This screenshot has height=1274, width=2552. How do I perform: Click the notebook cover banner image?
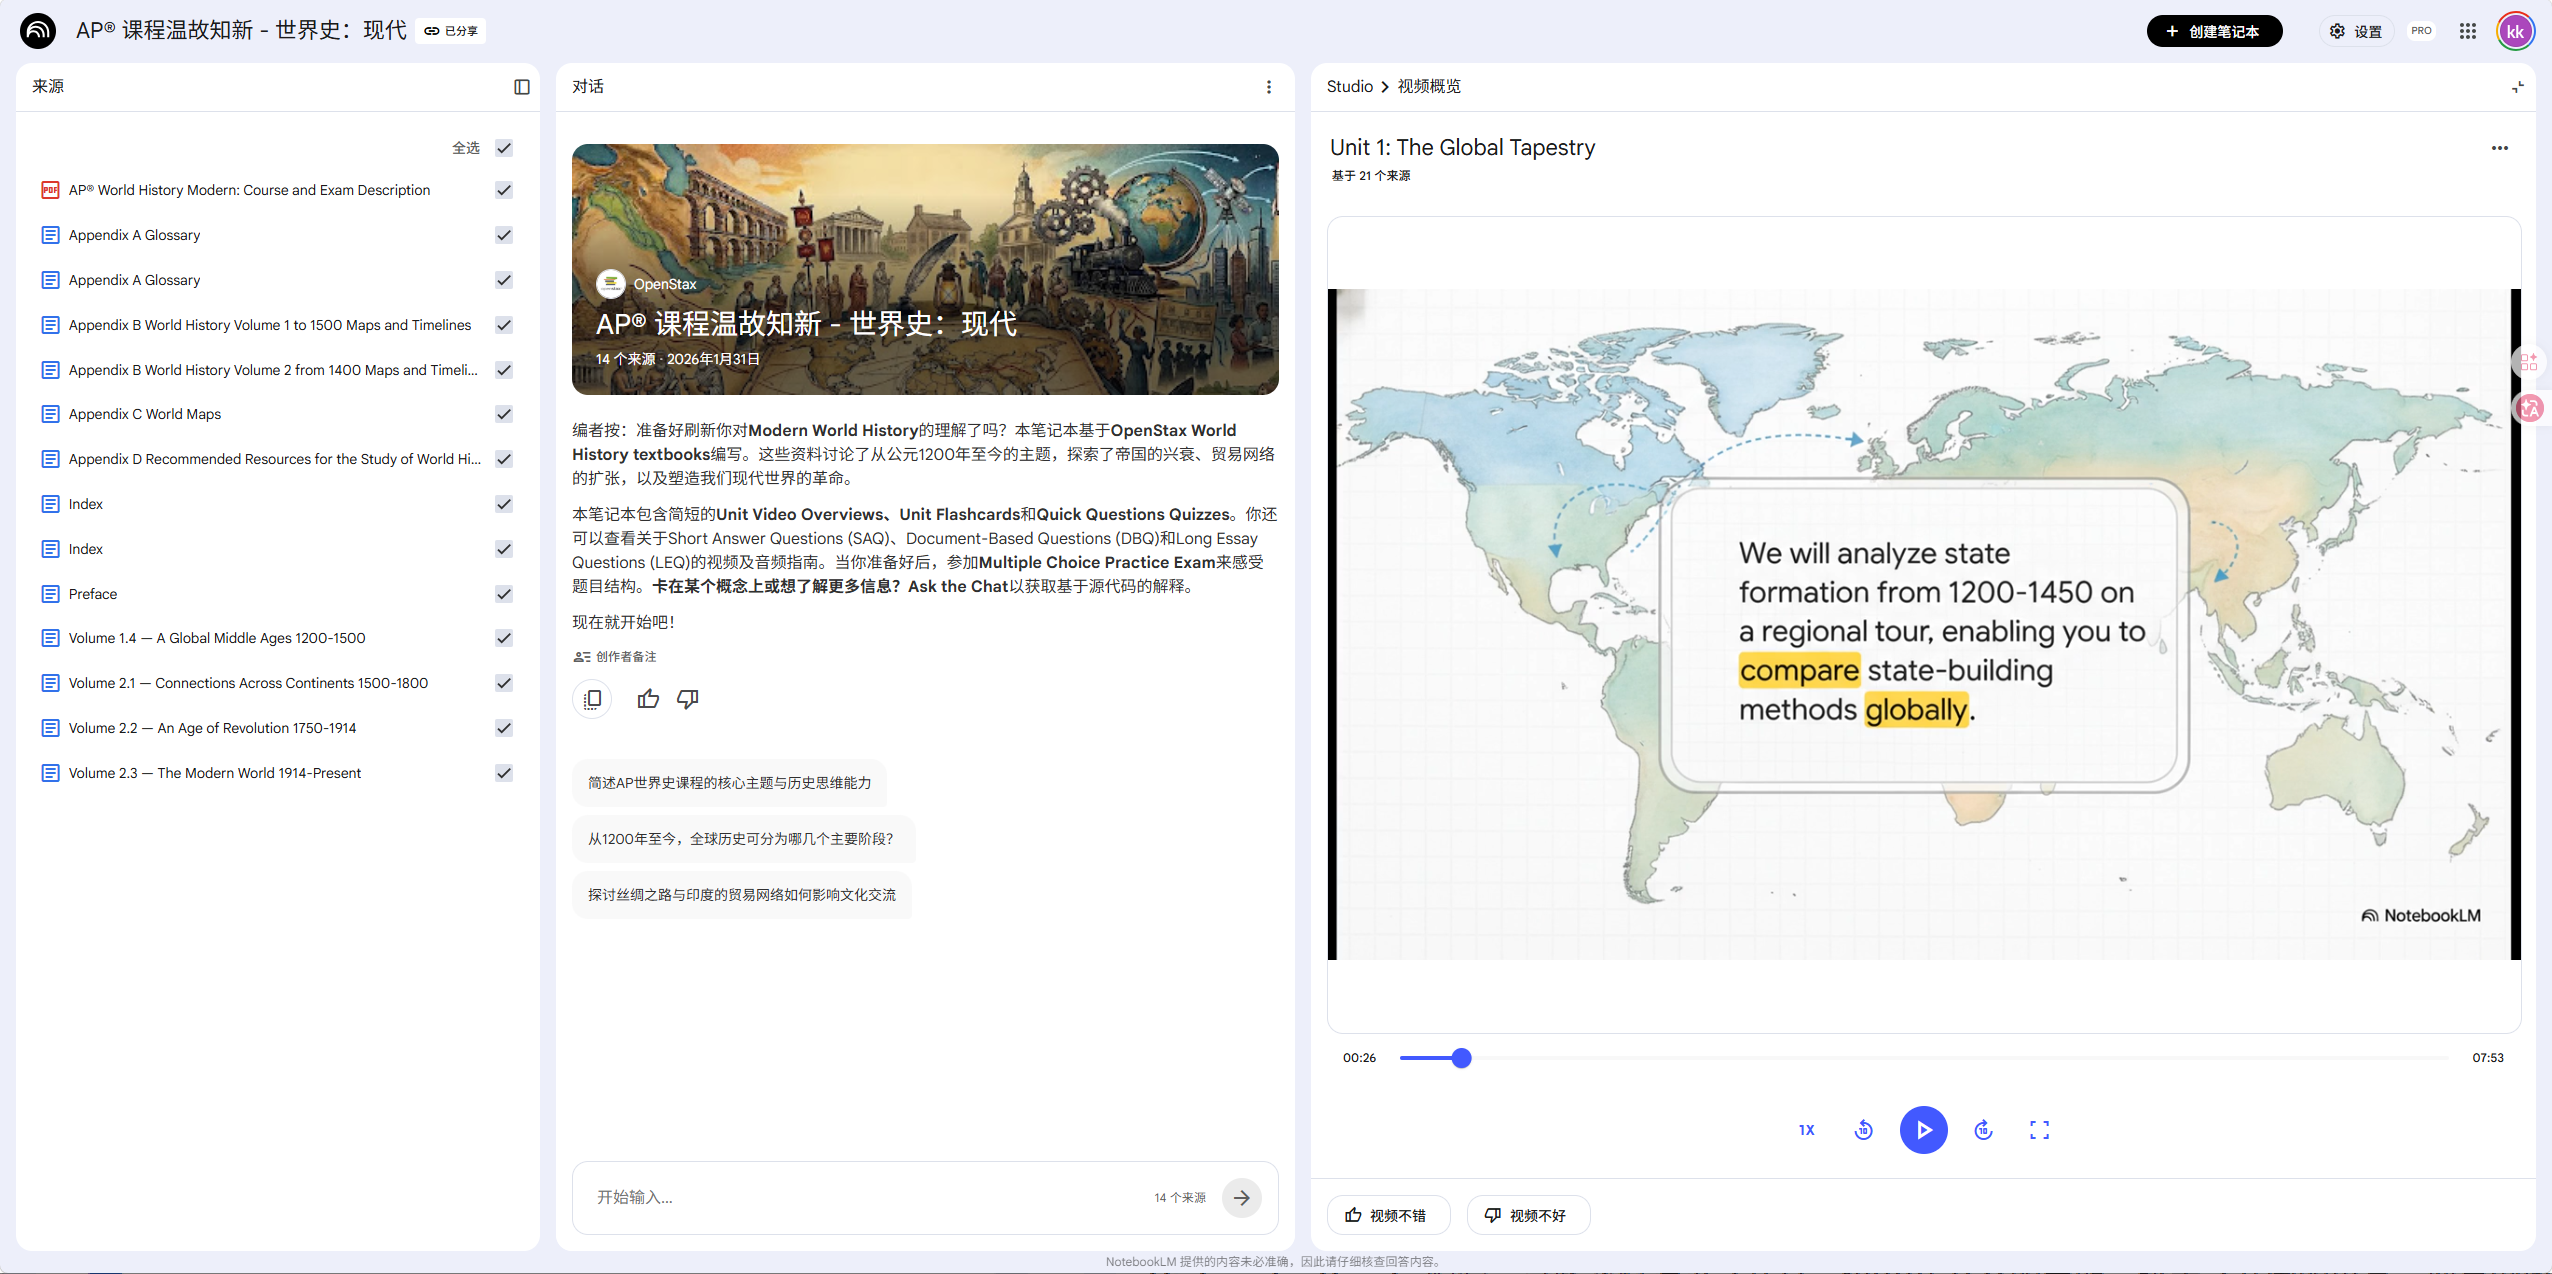pyautogui.click(x=925, y=269)
